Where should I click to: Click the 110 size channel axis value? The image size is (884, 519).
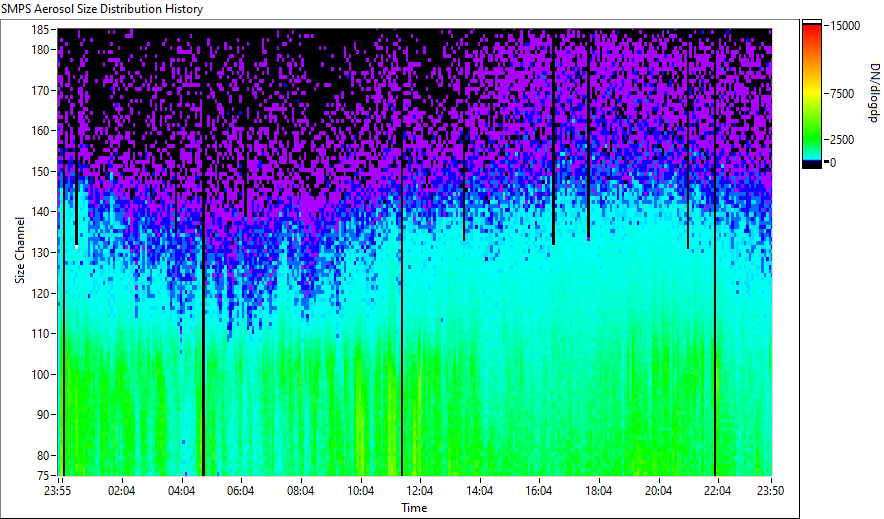pos(42,334)
